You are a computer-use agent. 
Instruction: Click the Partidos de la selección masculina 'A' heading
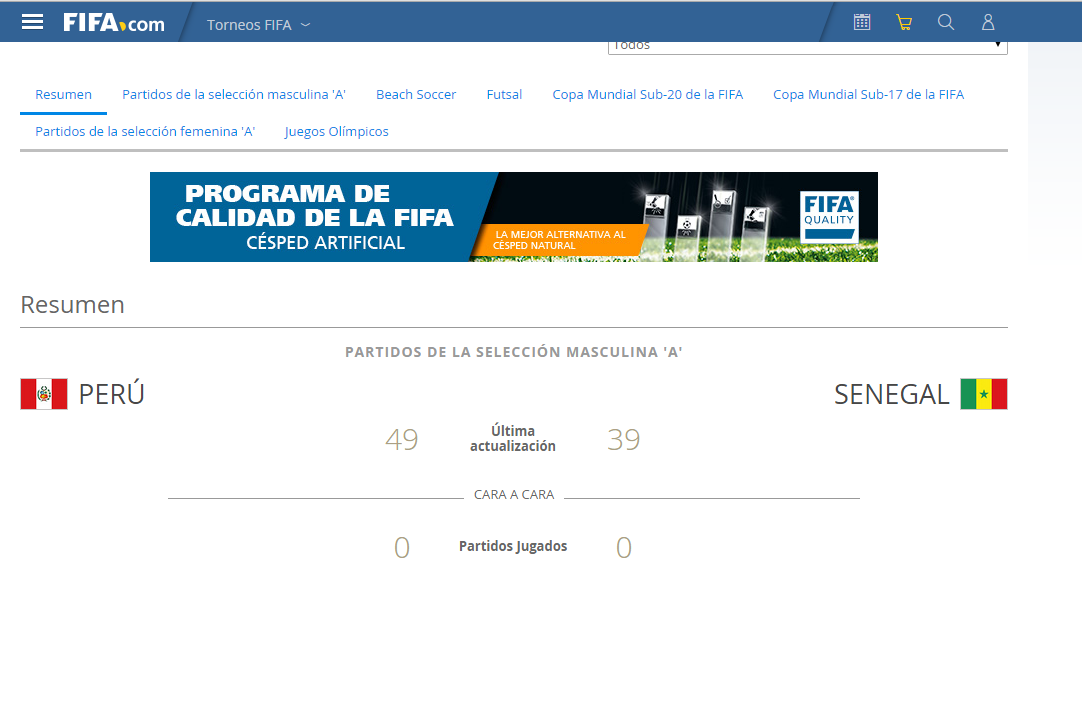[513, 352]
